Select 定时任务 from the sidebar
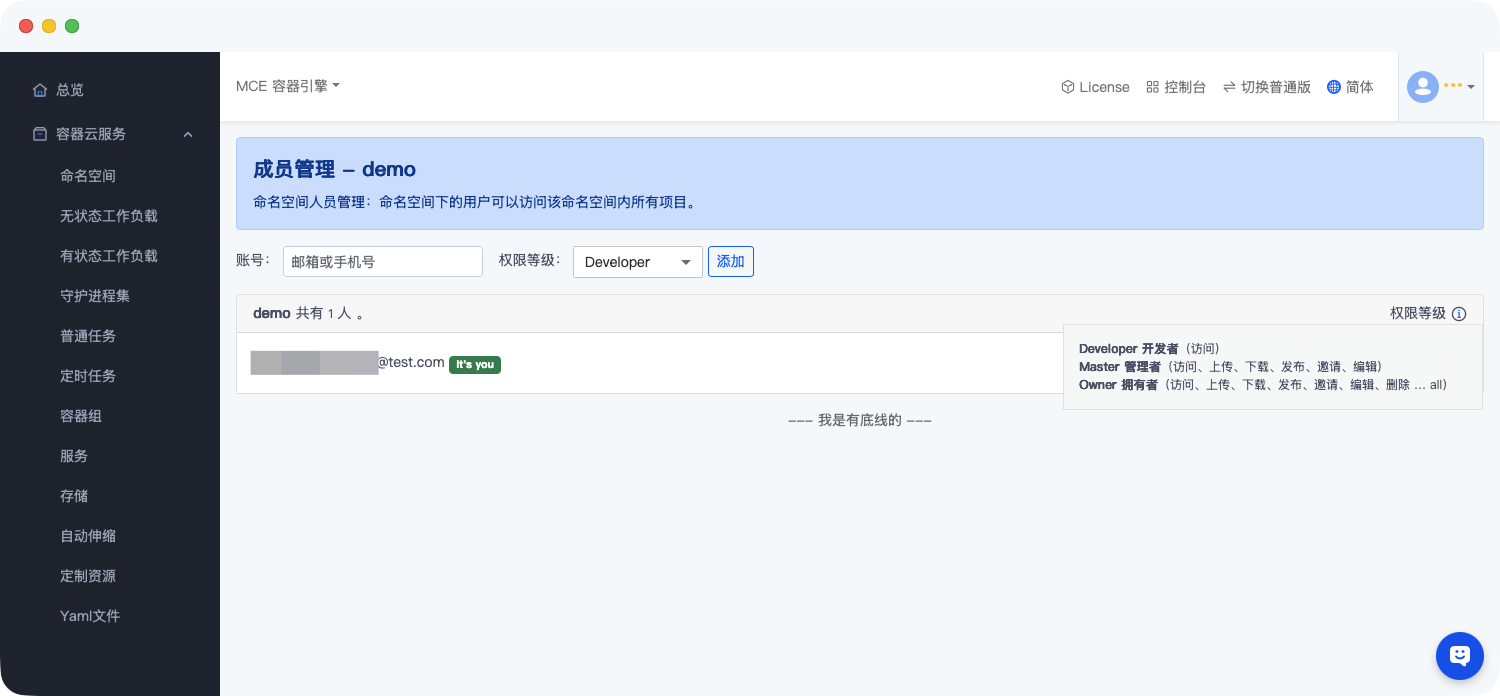Image resolution: width=1500 pixels, height=696 pixels. (x=88, y=376)
